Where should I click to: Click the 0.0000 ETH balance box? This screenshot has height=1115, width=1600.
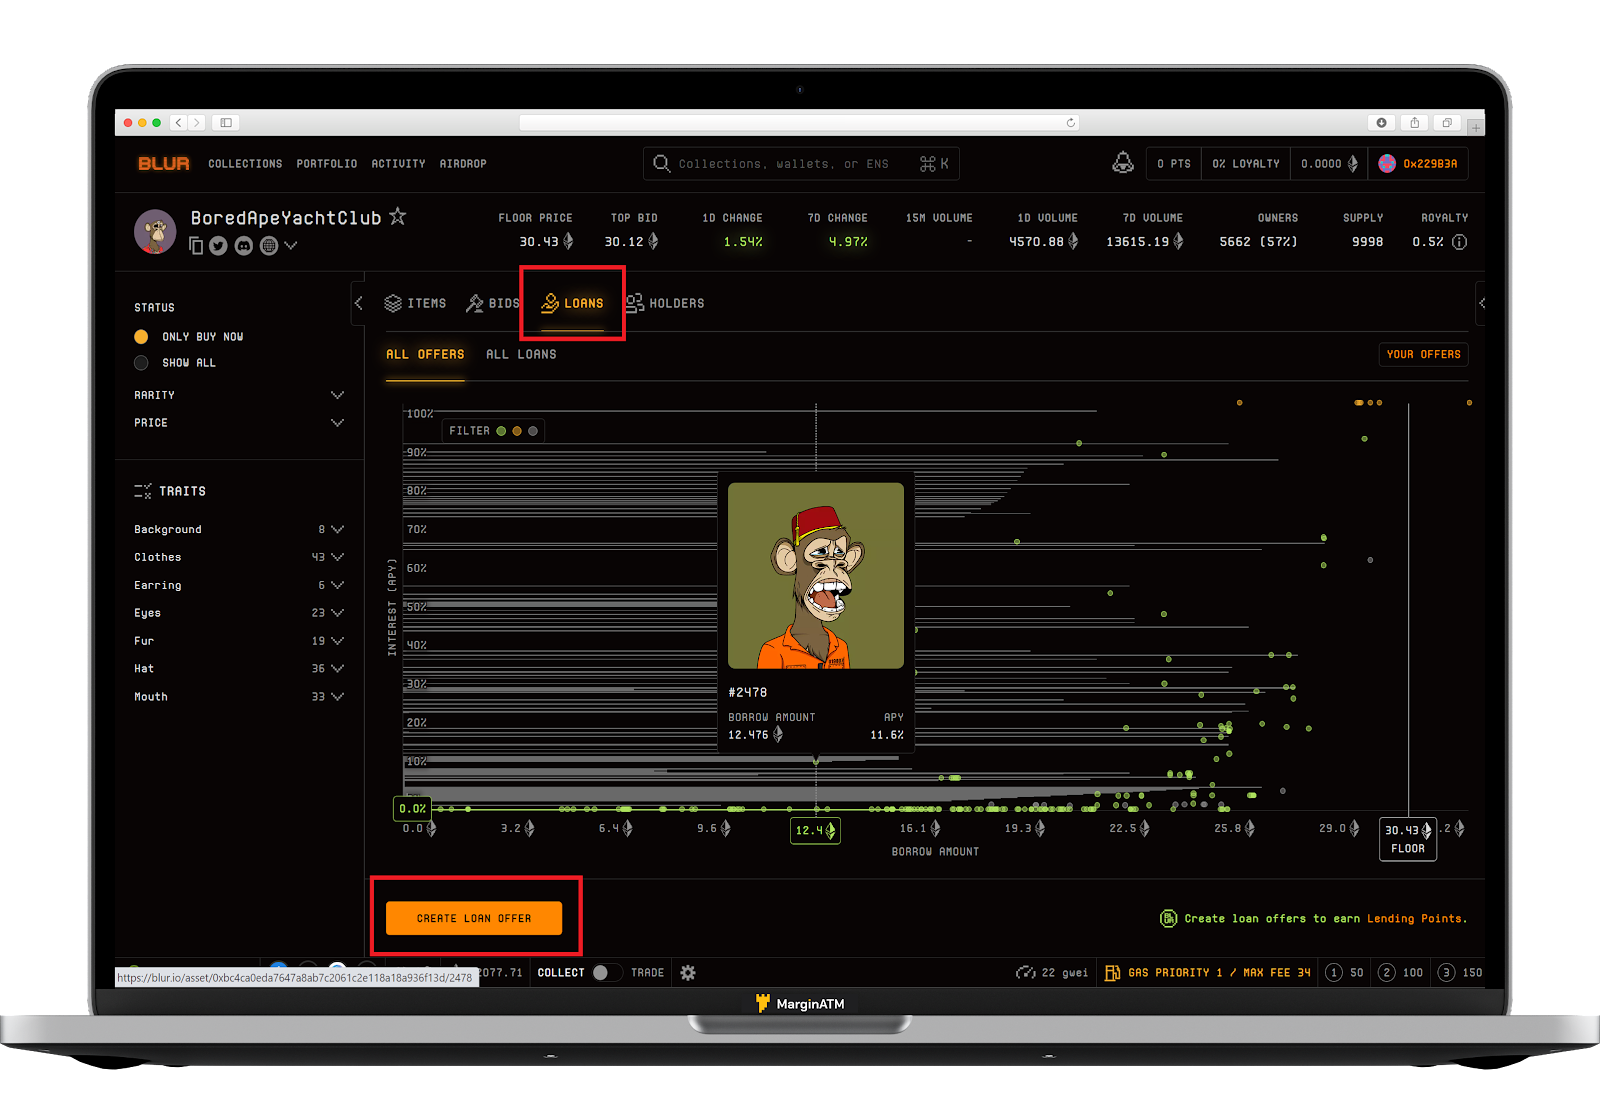click(1329, 164)
